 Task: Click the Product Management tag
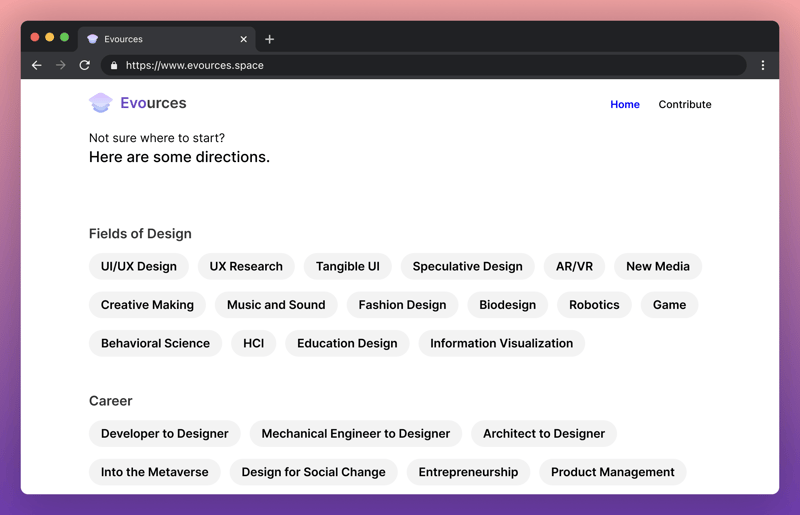click(612, 472)
